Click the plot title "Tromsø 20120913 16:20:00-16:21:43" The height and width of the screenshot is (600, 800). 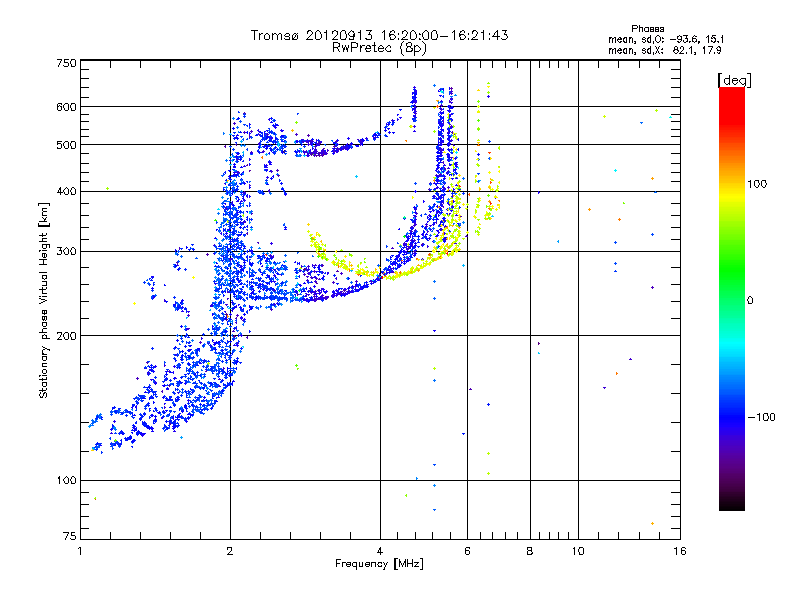379,35
